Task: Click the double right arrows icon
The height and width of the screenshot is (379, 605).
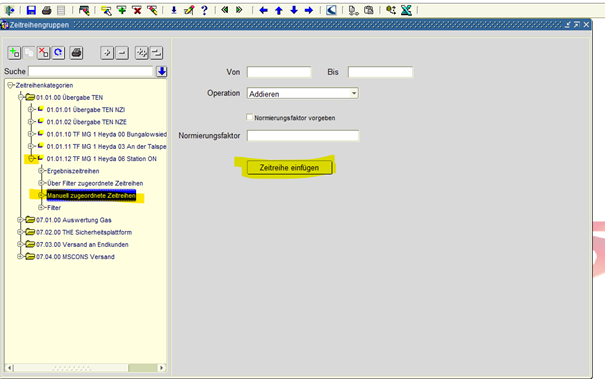Action: point(239,10)
